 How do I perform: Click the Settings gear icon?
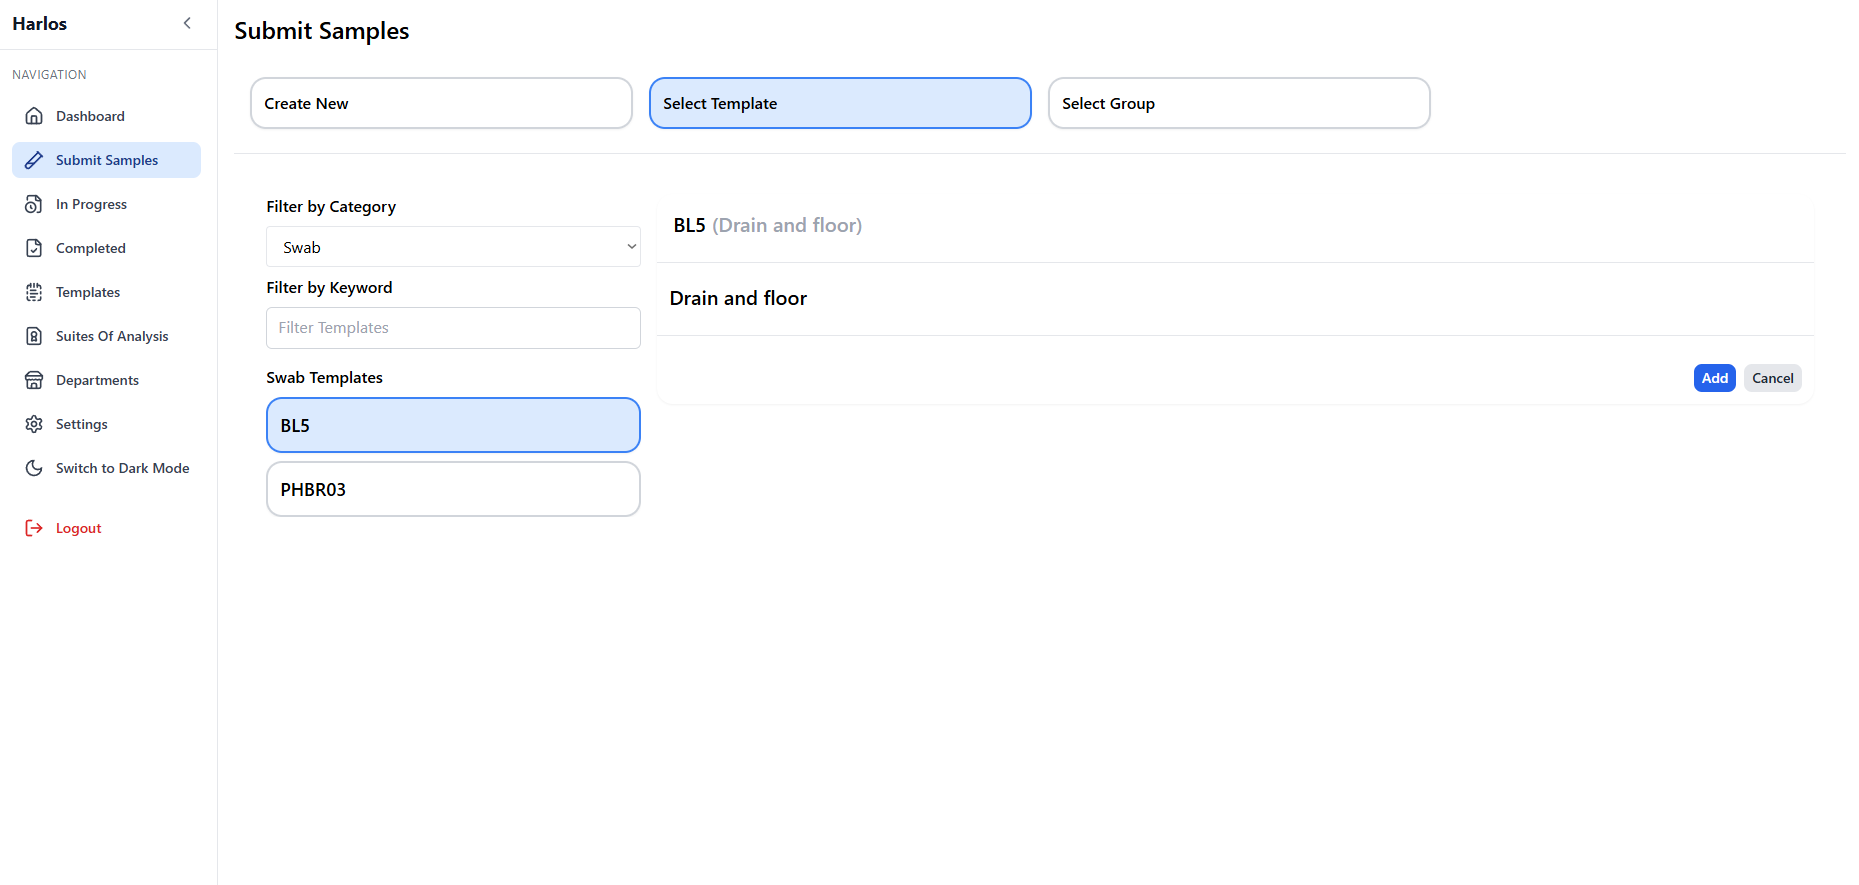(x=34, y=424)
